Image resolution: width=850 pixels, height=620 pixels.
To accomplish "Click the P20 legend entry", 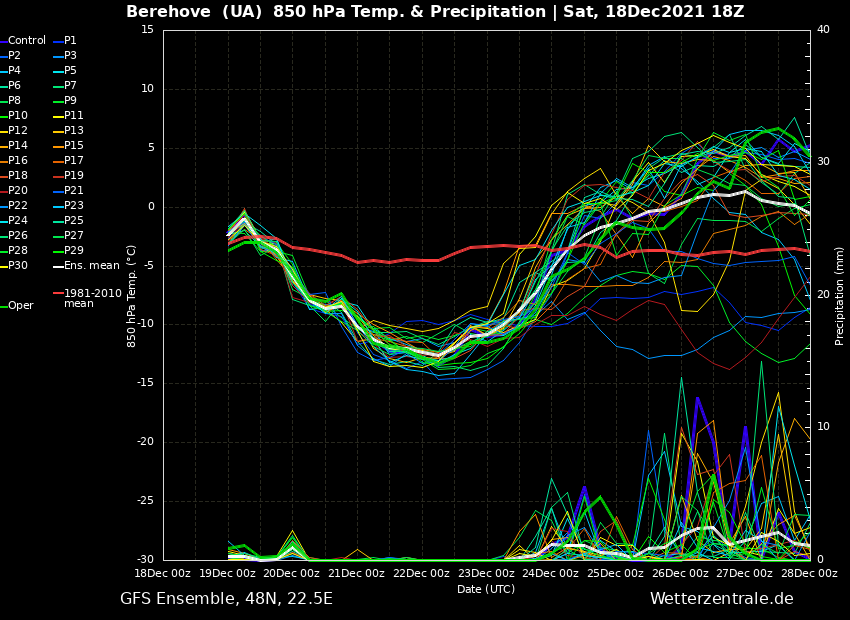I will point(18,191).
